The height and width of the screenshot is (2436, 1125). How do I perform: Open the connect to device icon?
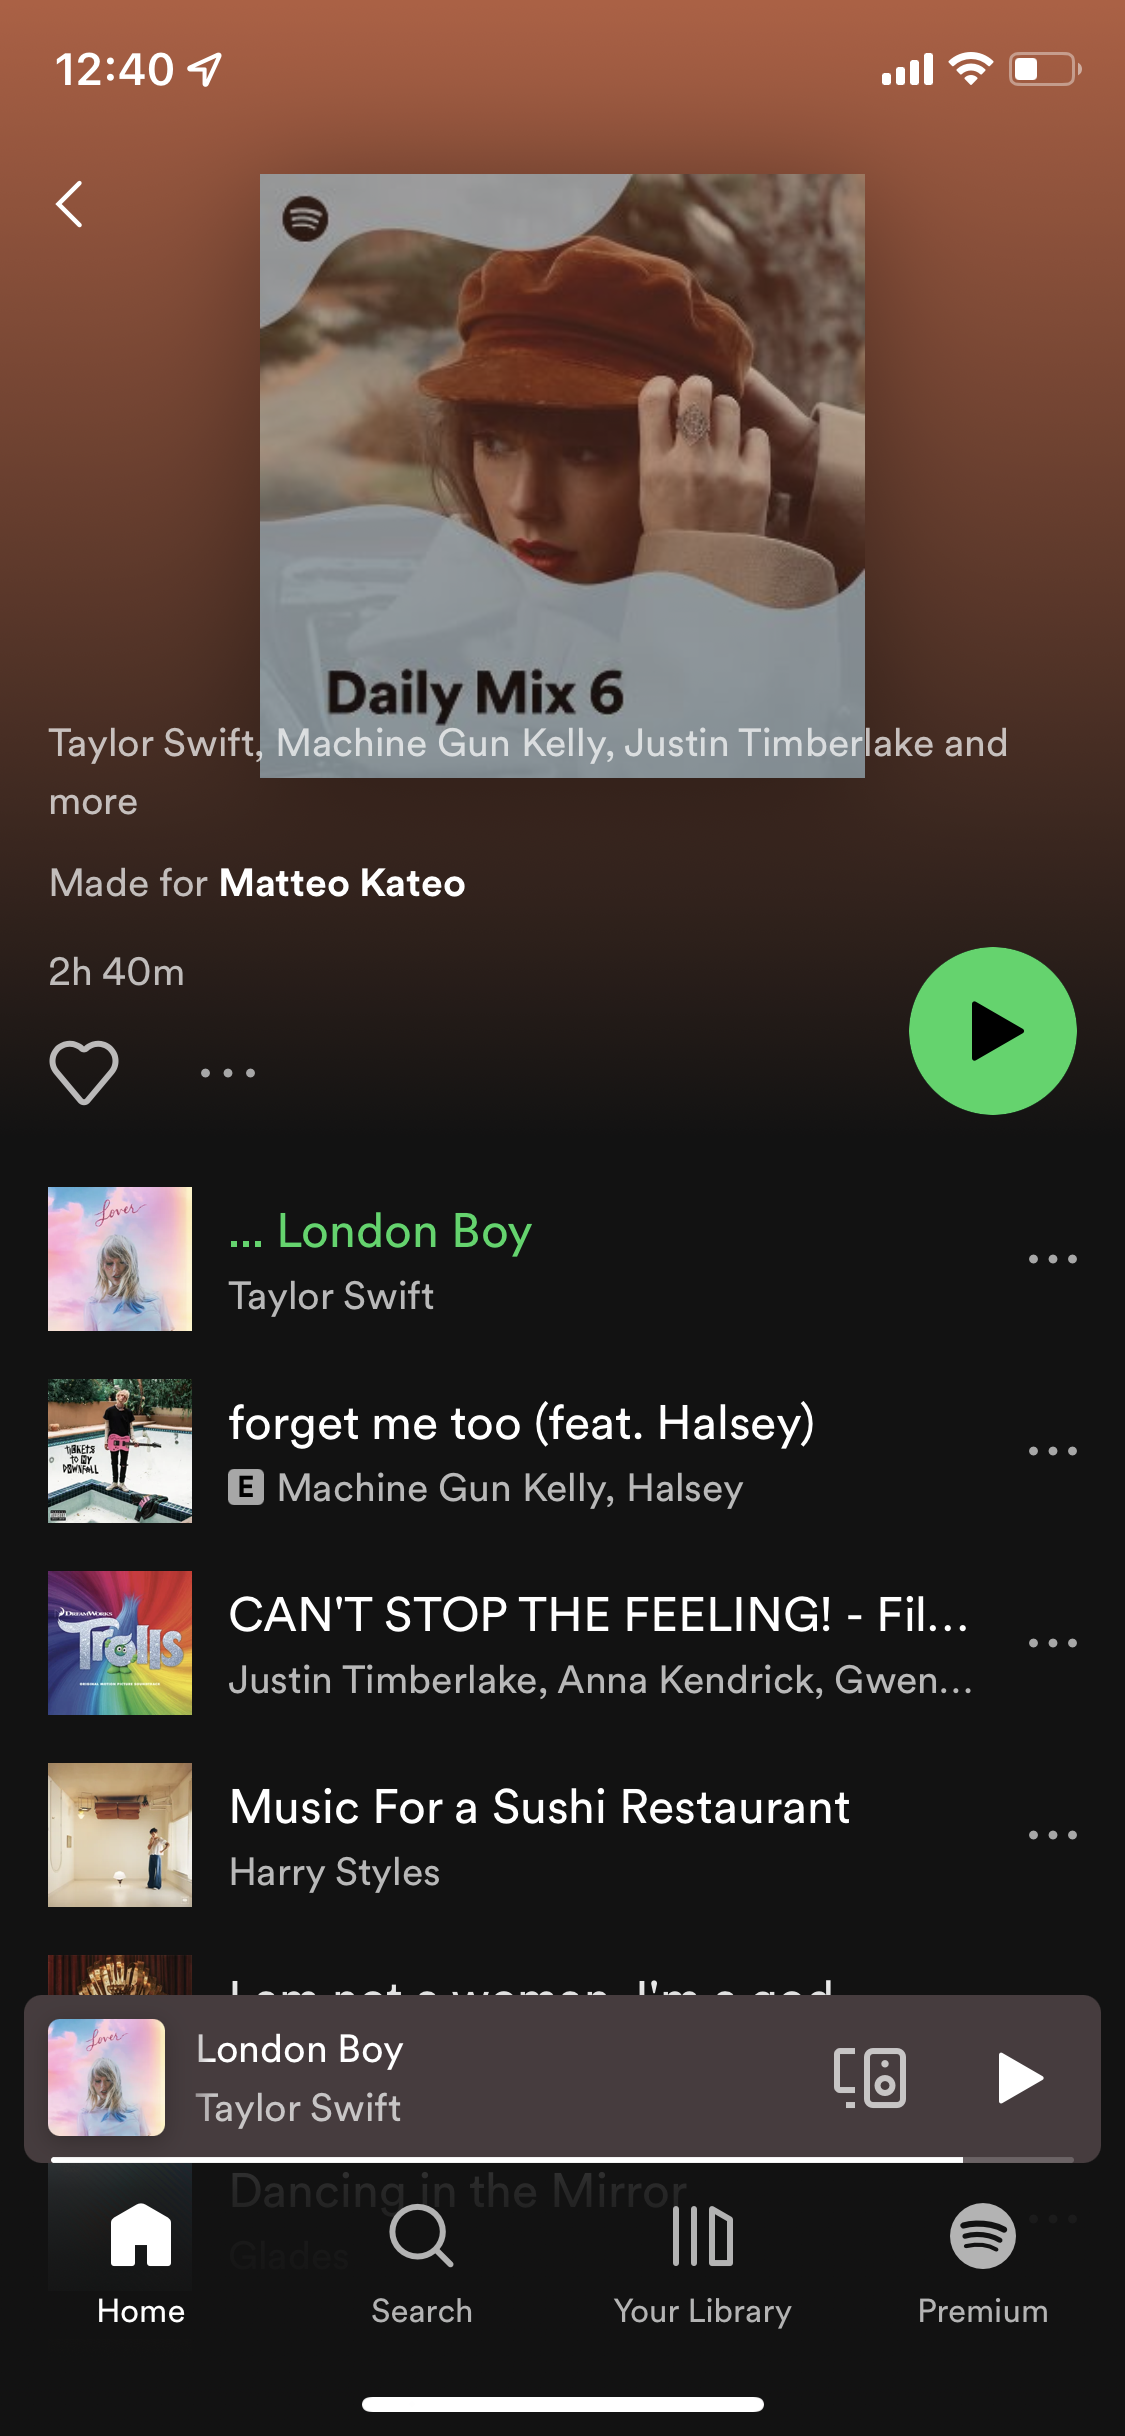pyautogui.click(x=870, y=2078)
